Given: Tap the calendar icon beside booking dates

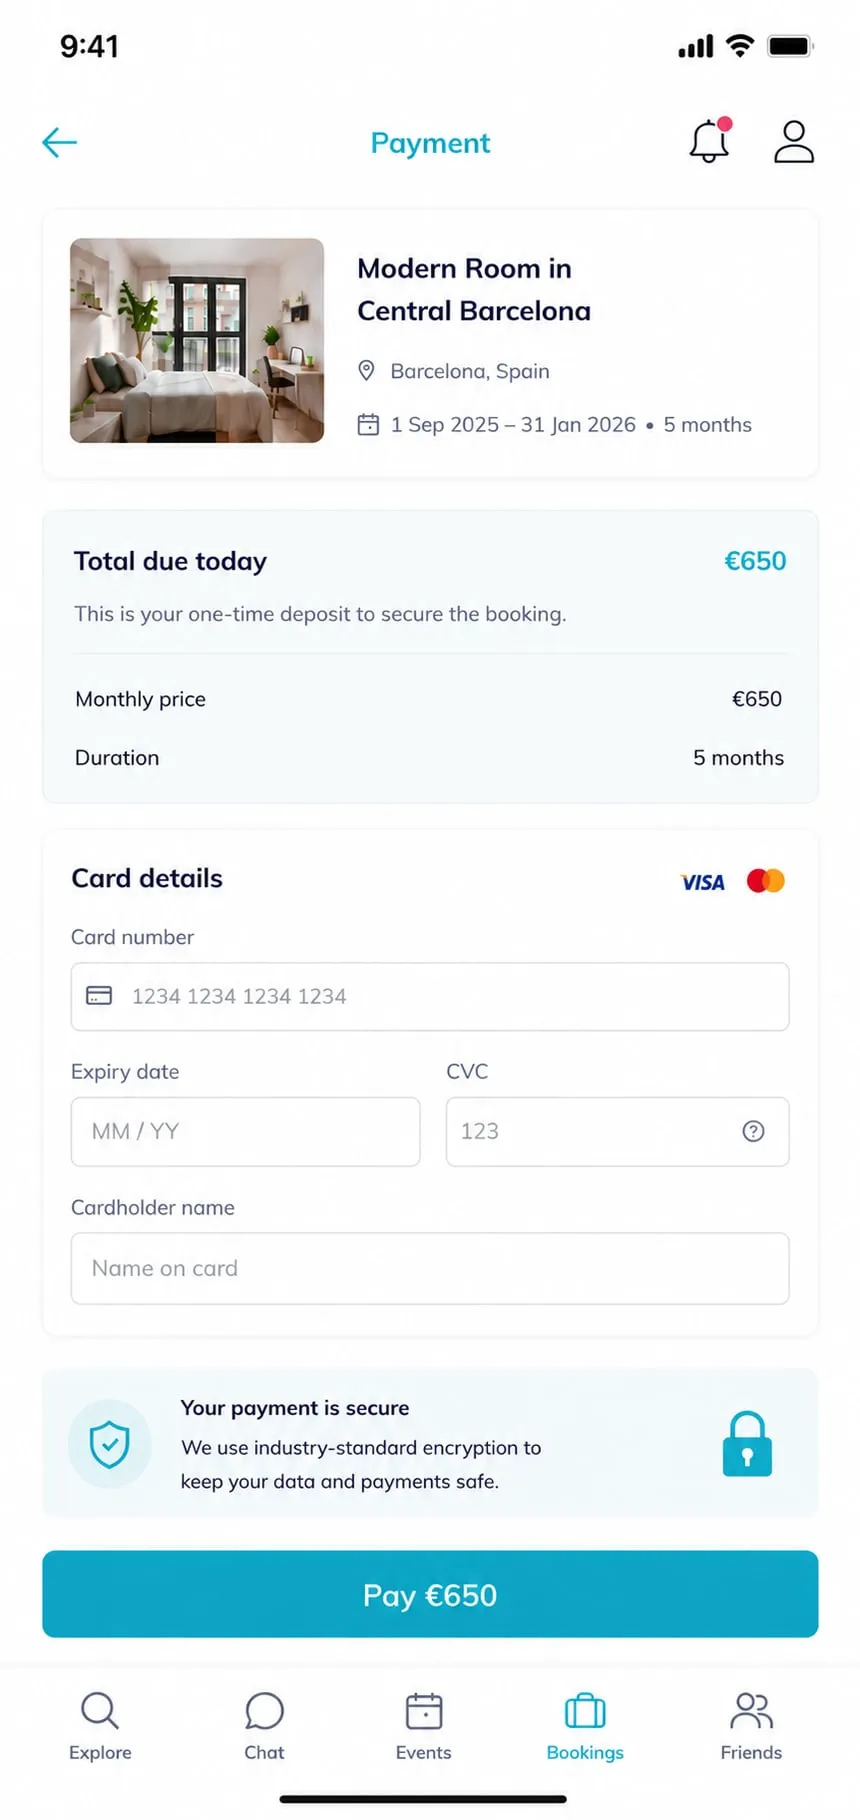Looking at the screenshot, I should (368, 425).
